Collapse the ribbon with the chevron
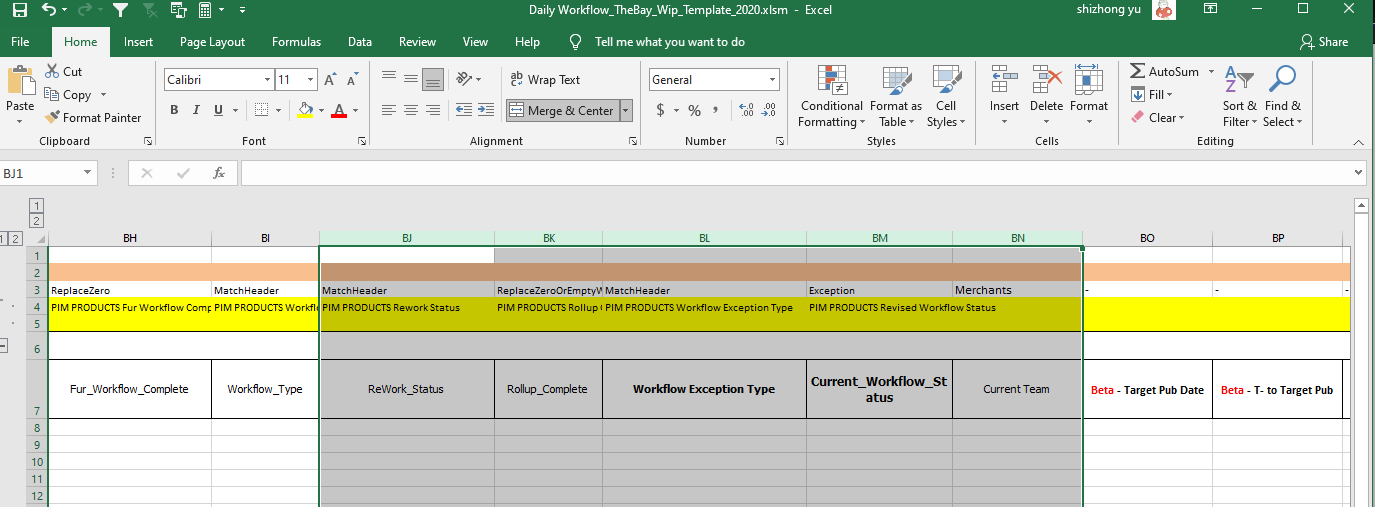The height and width of the screenshot is (507, 1375). pyautogui.click(x=1360, y=142)
